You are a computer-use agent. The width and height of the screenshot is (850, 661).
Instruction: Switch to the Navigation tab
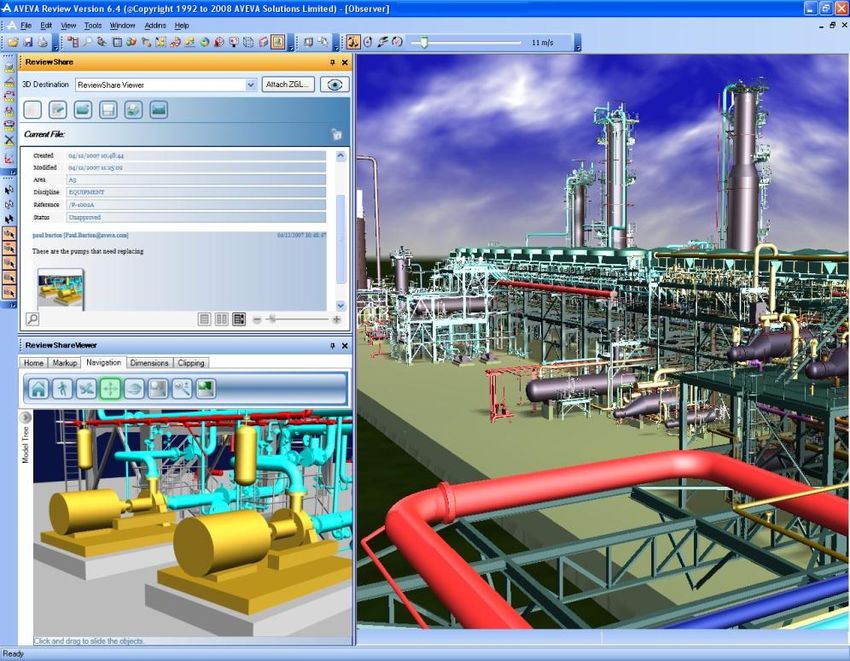click(104, 362)
